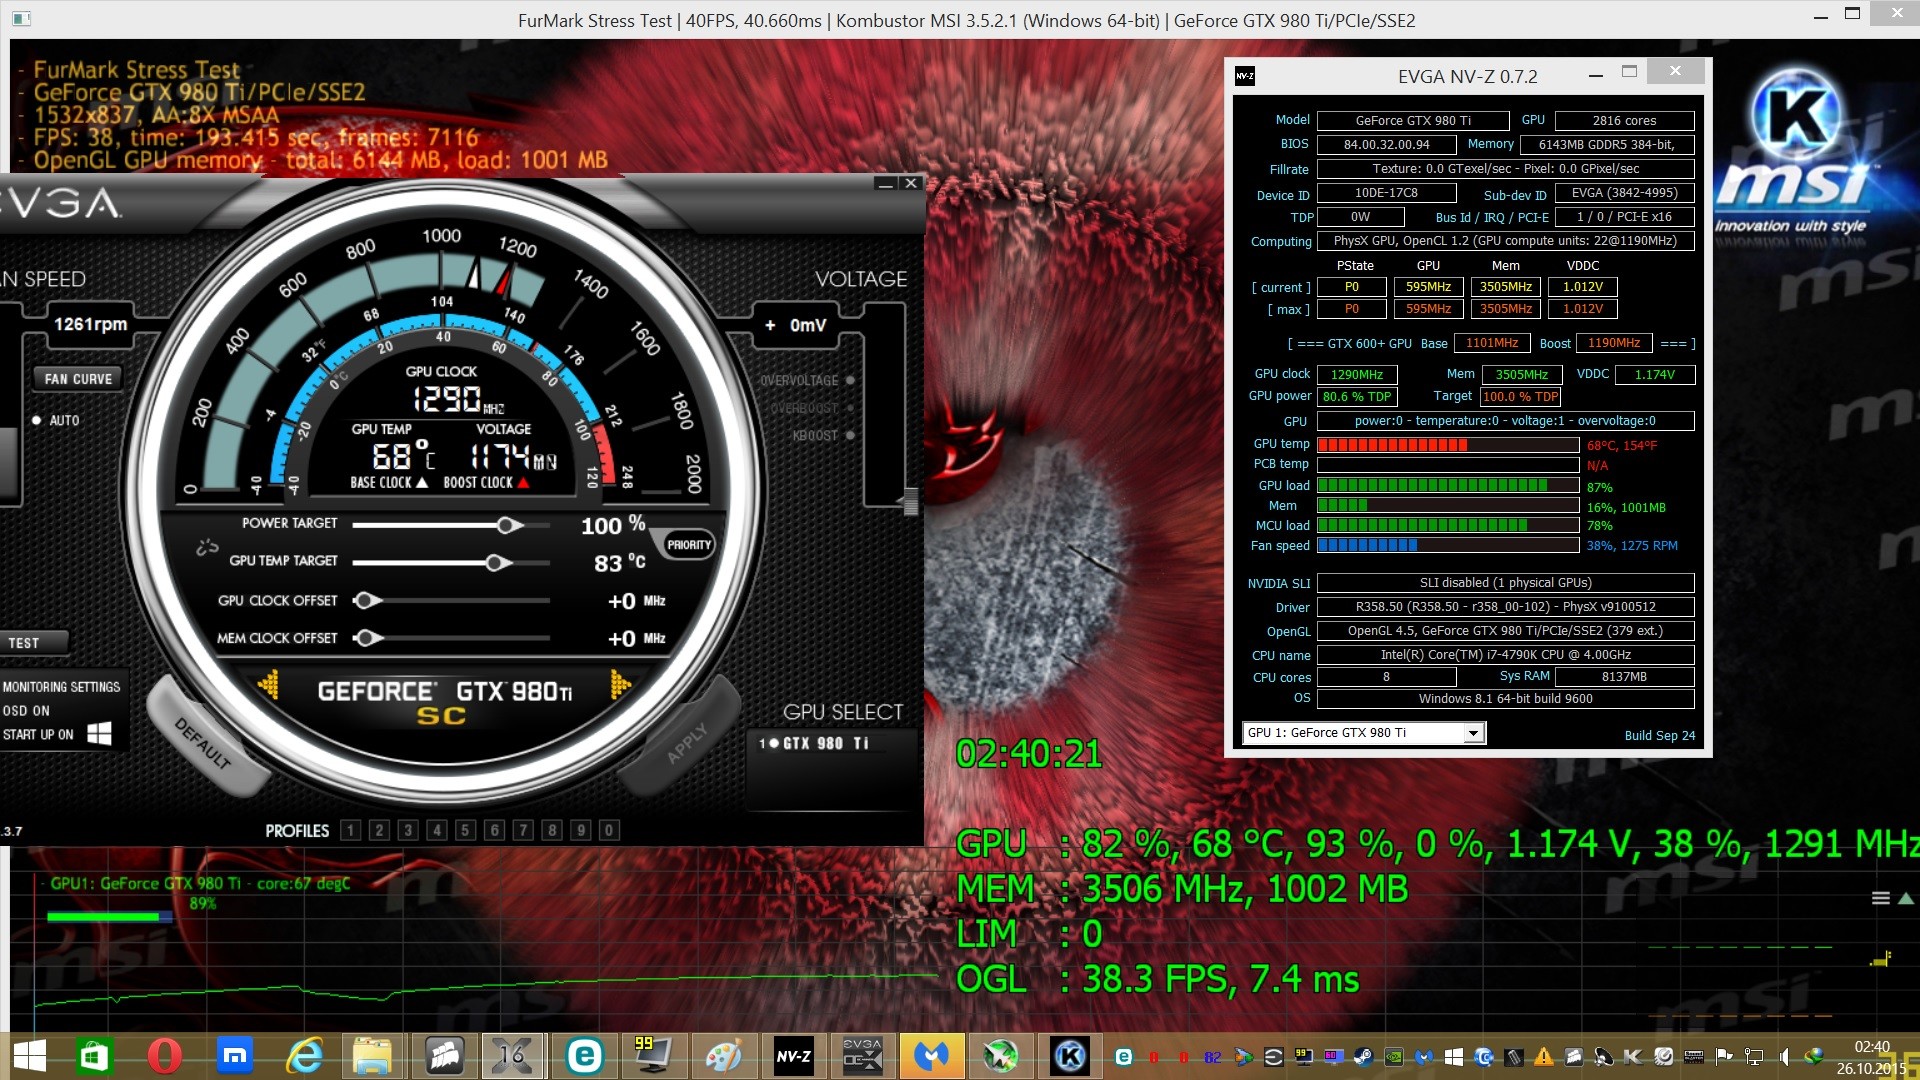This screenshot has width=1920, height=1080.
Task: Toggle AUTO fan speed radio
Action: click(x=37, y=421)
